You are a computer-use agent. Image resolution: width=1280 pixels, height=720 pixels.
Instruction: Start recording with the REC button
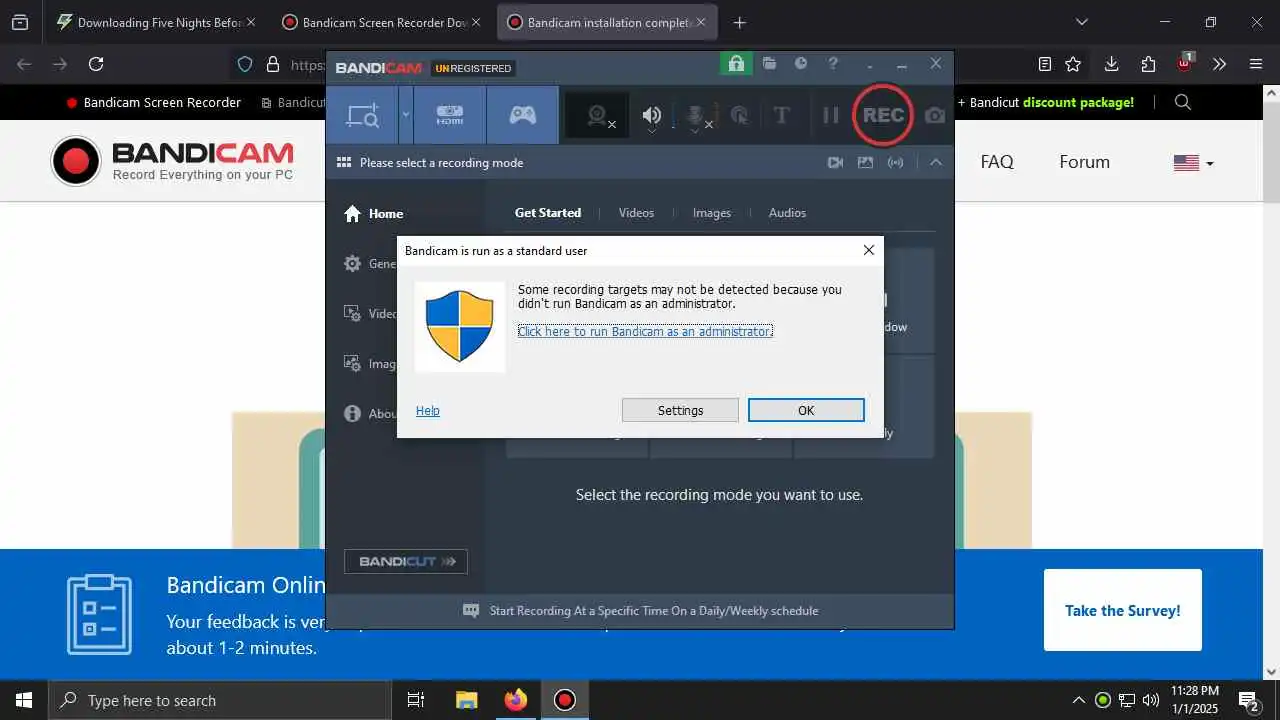883,115
